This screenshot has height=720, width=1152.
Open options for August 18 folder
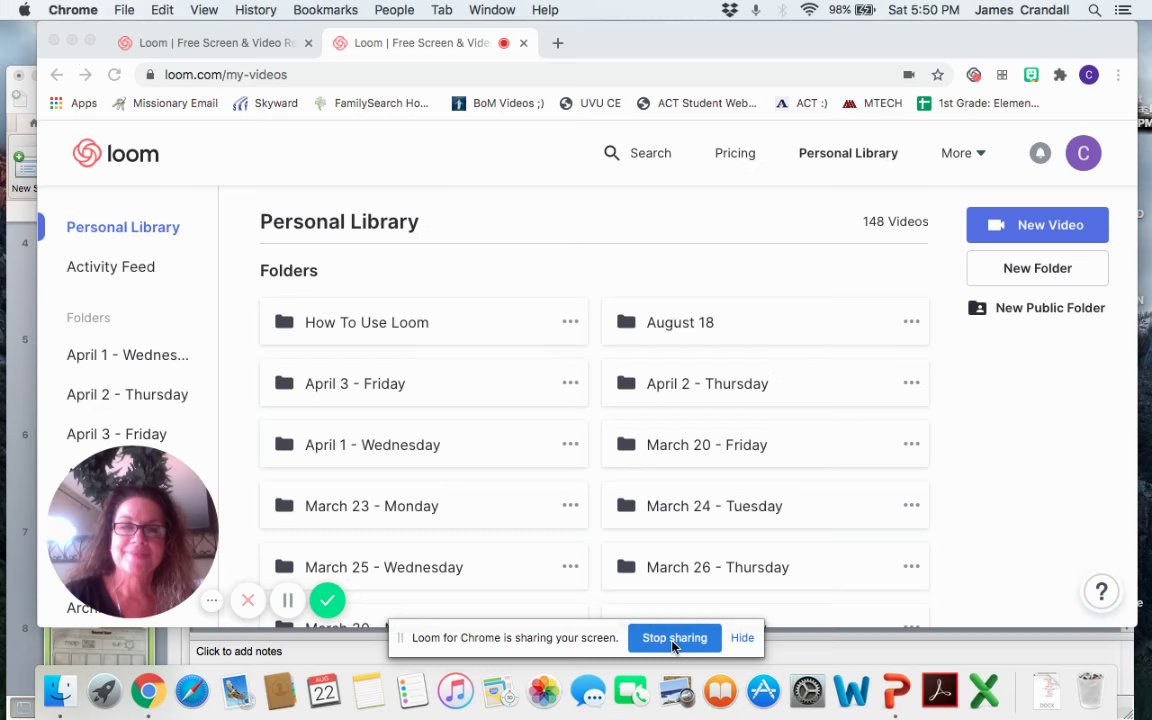911,322
